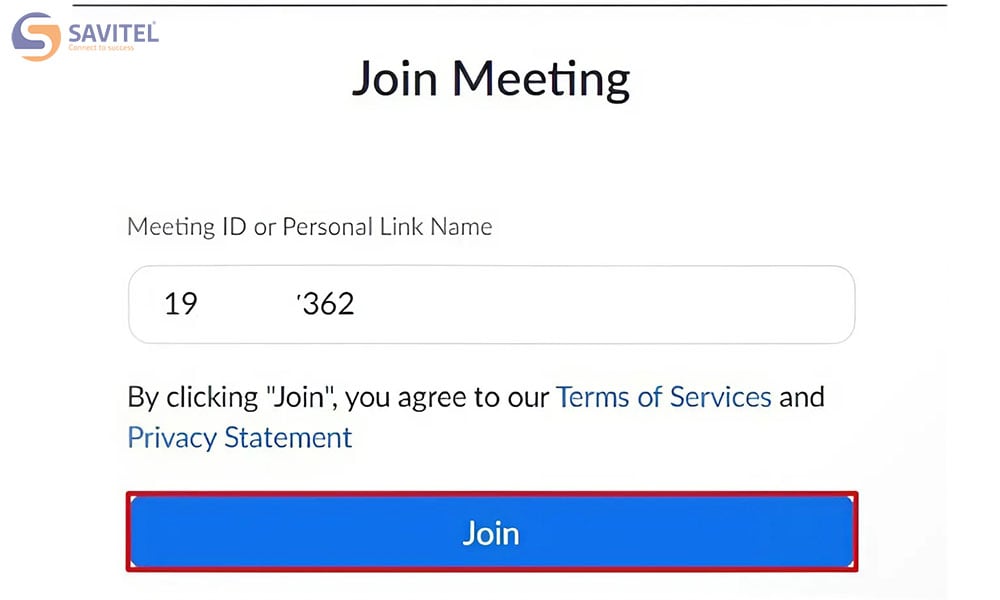
Task: Click the 'By clicking' agreement text
Action: click(193, 397)
